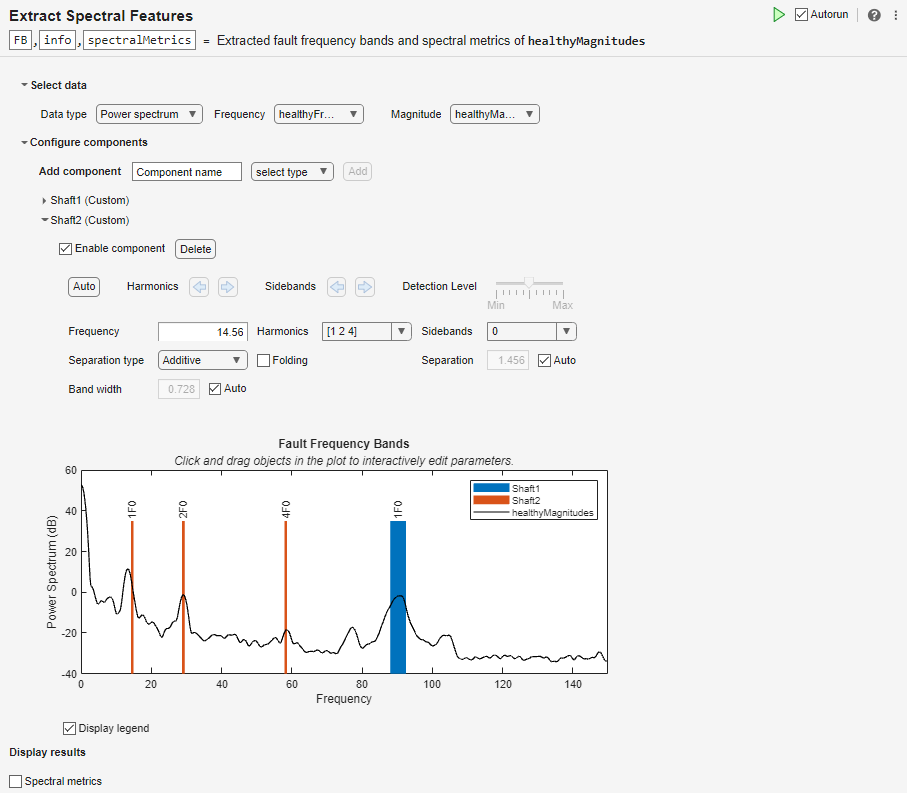Click the green Run task button
Viewport: 907px width, 793px height.
pyautogui.click(x=779, y=14)
